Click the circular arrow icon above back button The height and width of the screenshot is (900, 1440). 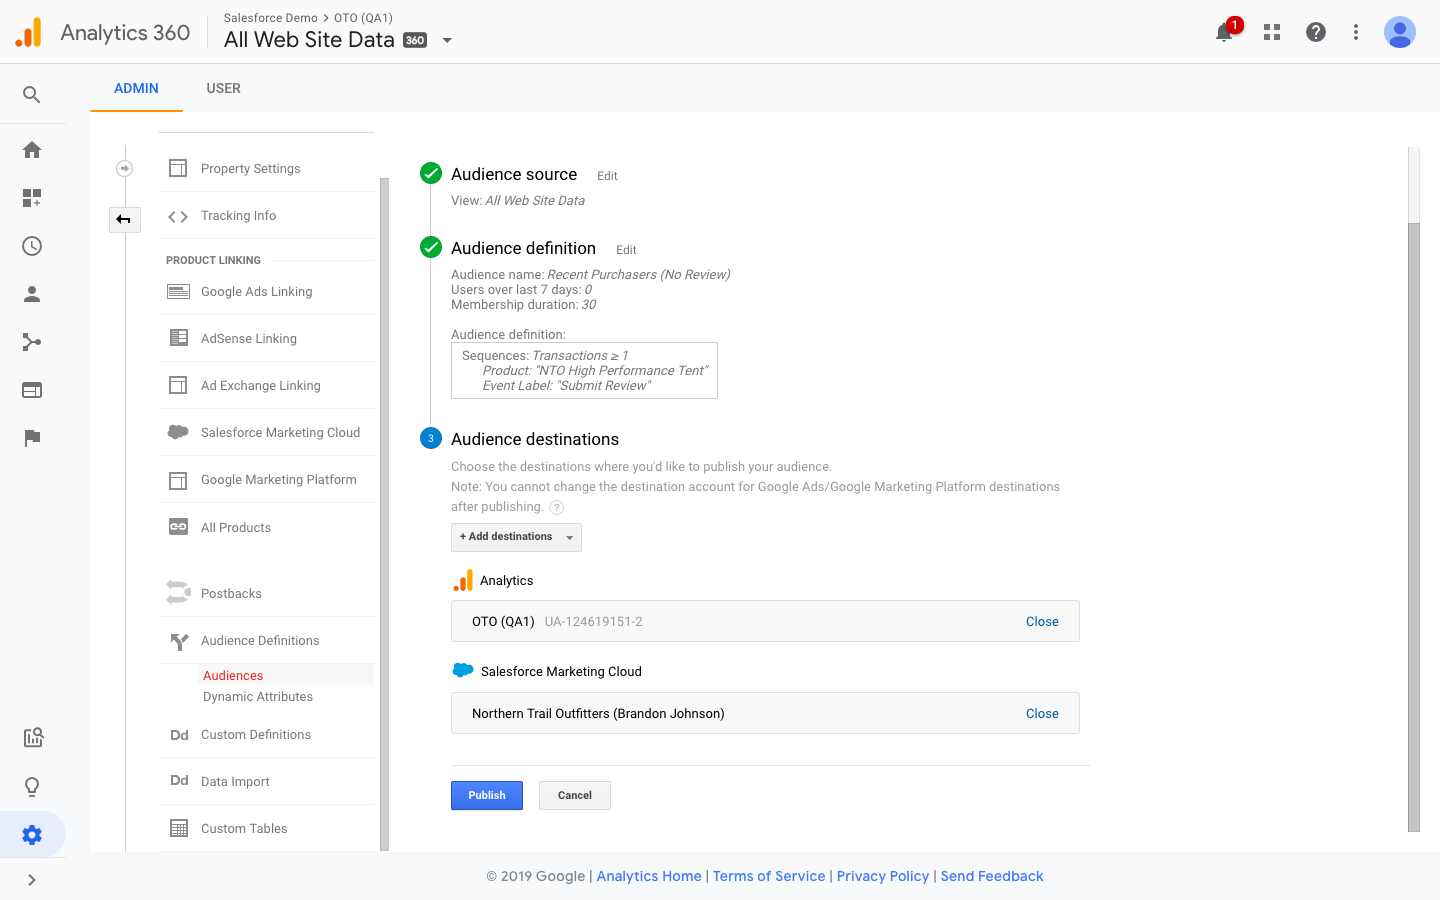[125, 168]
